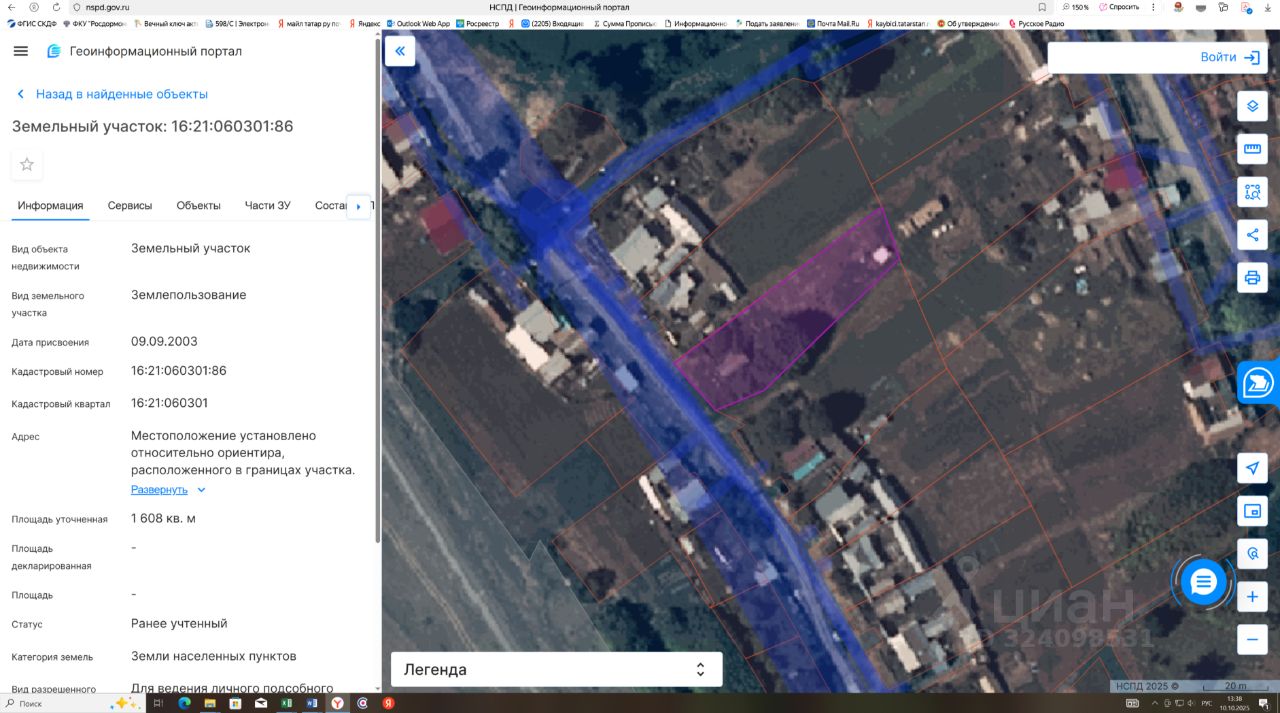
Task: Click the area value 1 608 кв. м
Action: click(163, 518)
